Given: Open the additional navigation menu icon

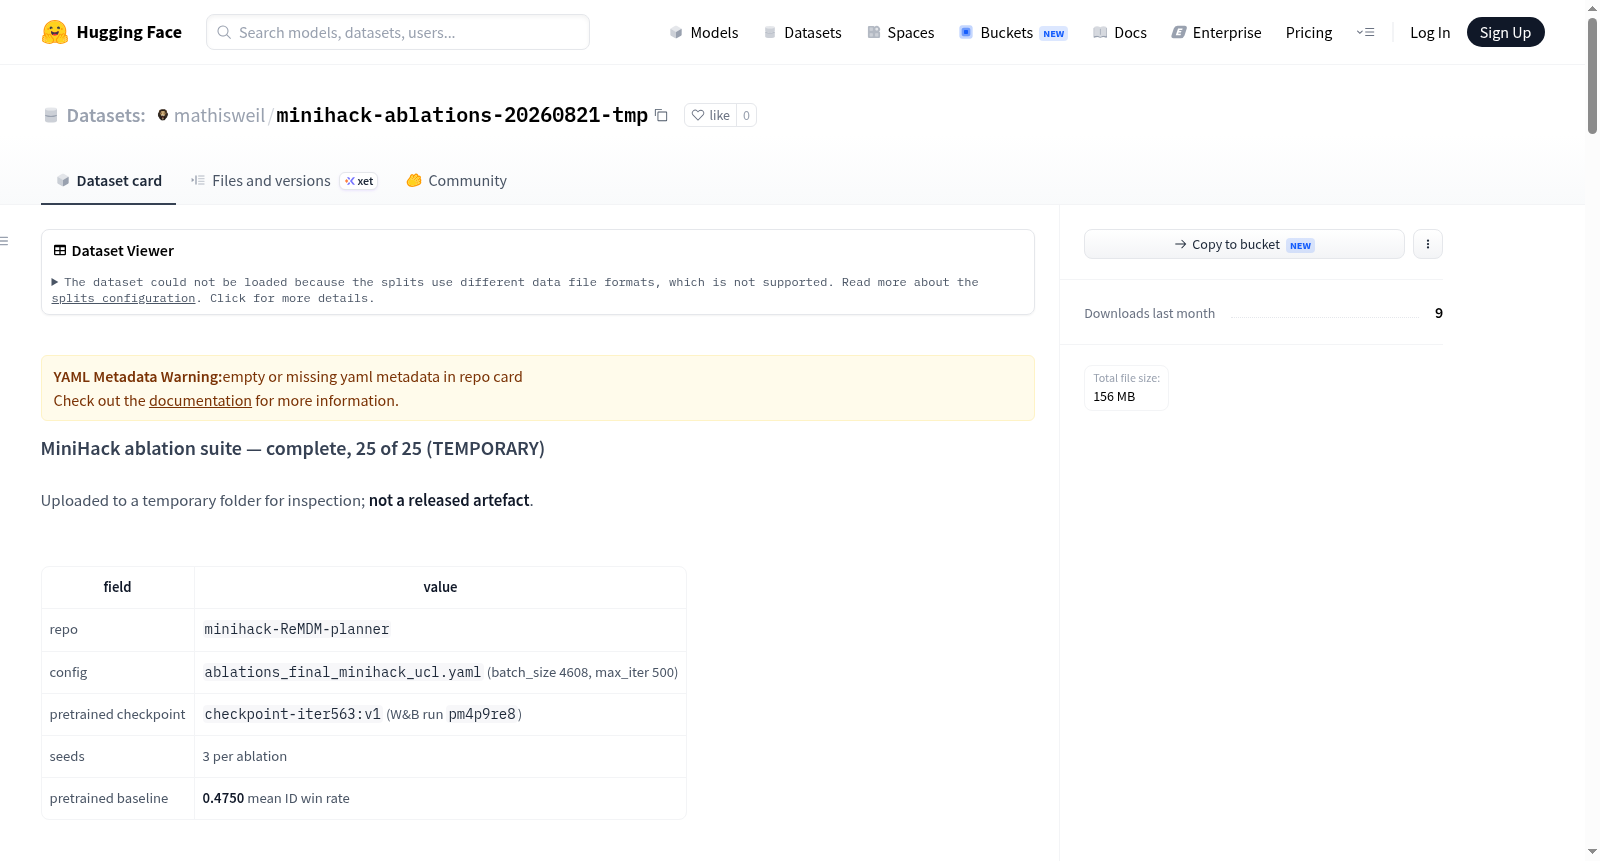Looking at the screenshot, I should coord(1365,32).
